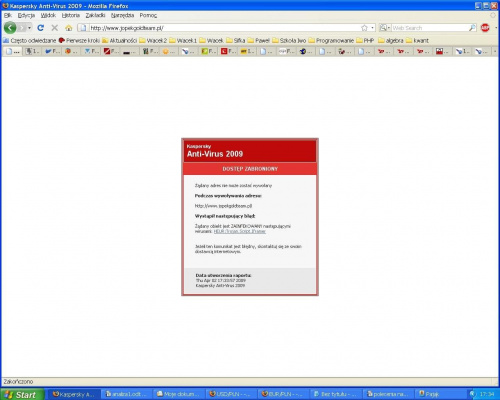
Task: Open the Zakładki menu
Action: [95, 15]
